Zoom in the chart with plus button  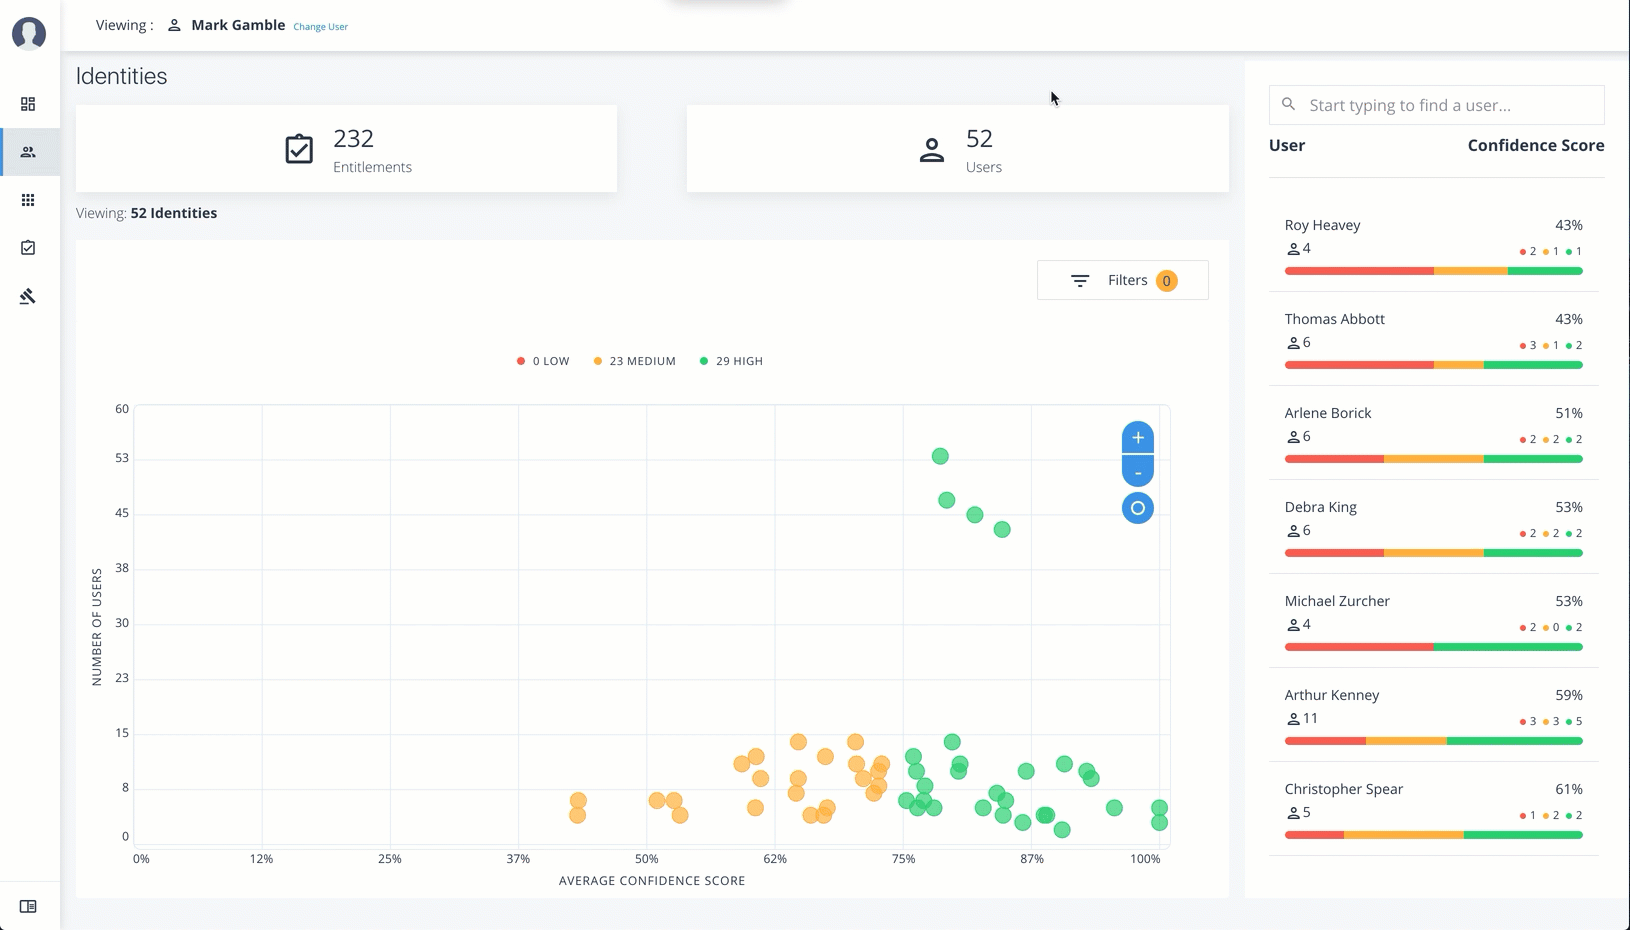[1137, 438]
